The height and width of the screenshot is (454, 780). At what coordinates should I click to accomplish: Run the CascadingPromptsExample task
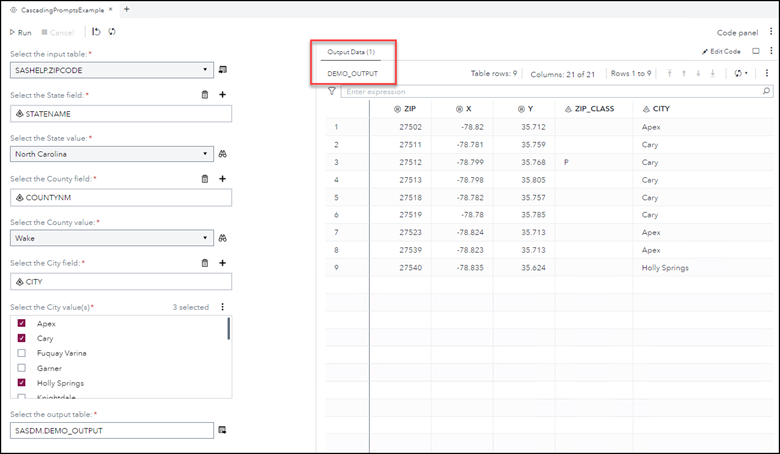20,32
